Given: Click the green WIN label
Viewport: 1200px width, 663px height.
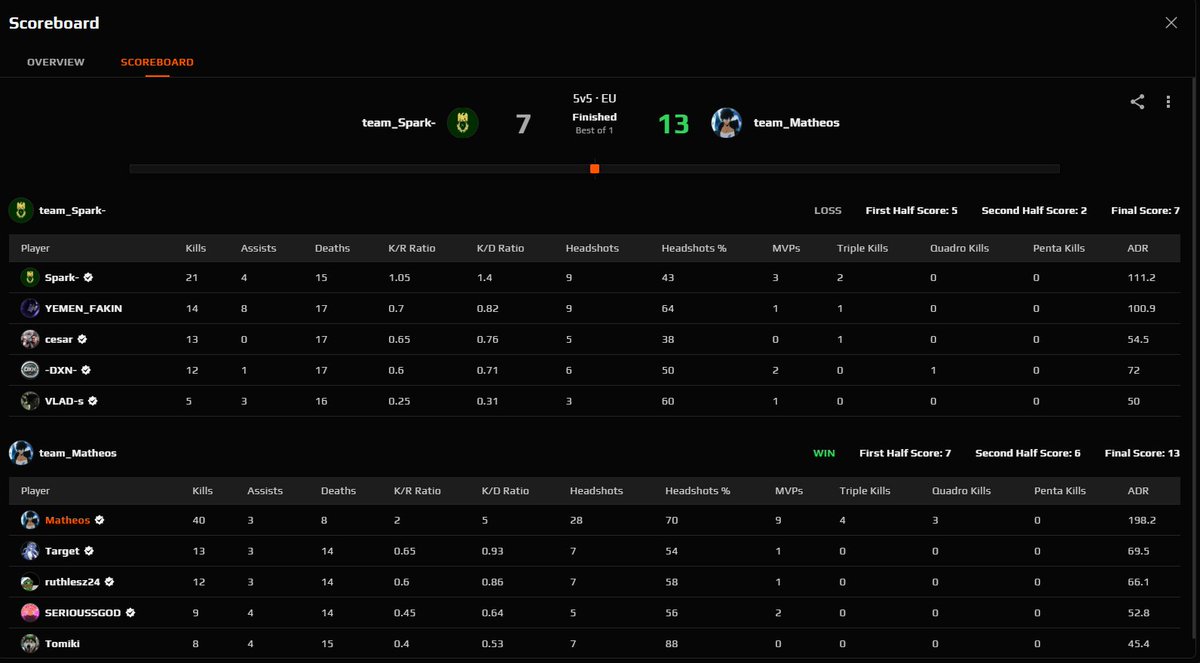Looking at the screenshot, I should [824, 453].
